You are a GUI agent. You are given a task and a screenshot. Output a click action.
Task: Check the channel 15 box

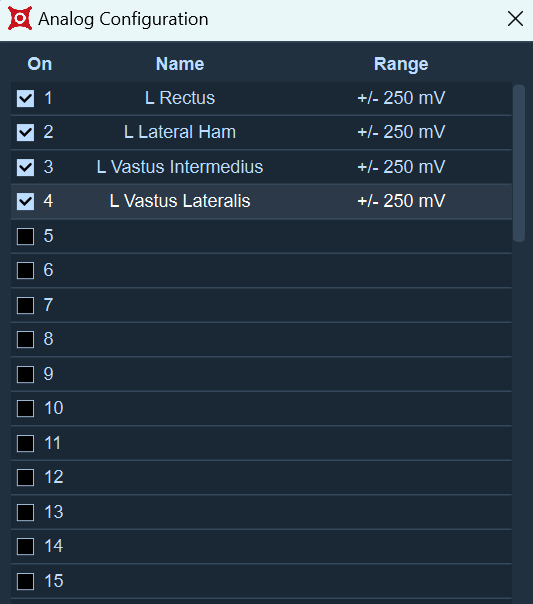click(25, 581)
